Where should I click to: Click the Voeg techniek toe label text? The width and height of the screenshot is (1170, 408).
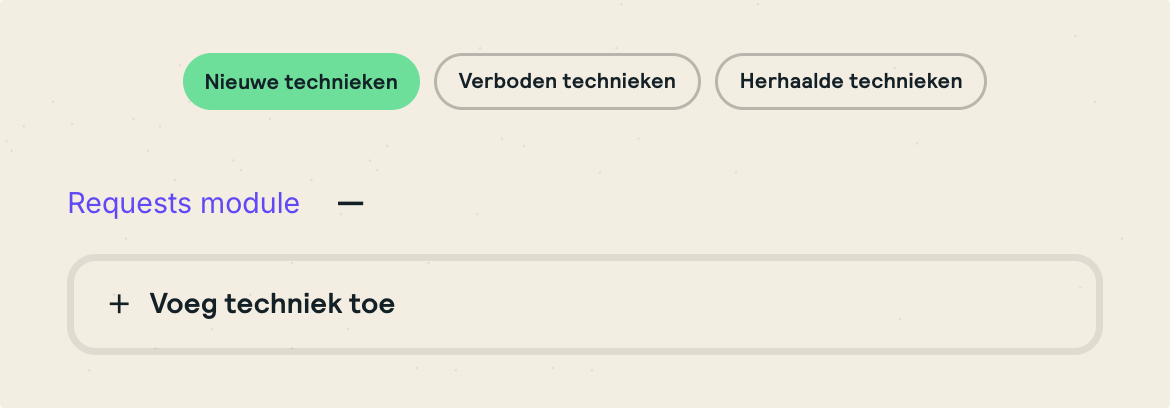272,304
